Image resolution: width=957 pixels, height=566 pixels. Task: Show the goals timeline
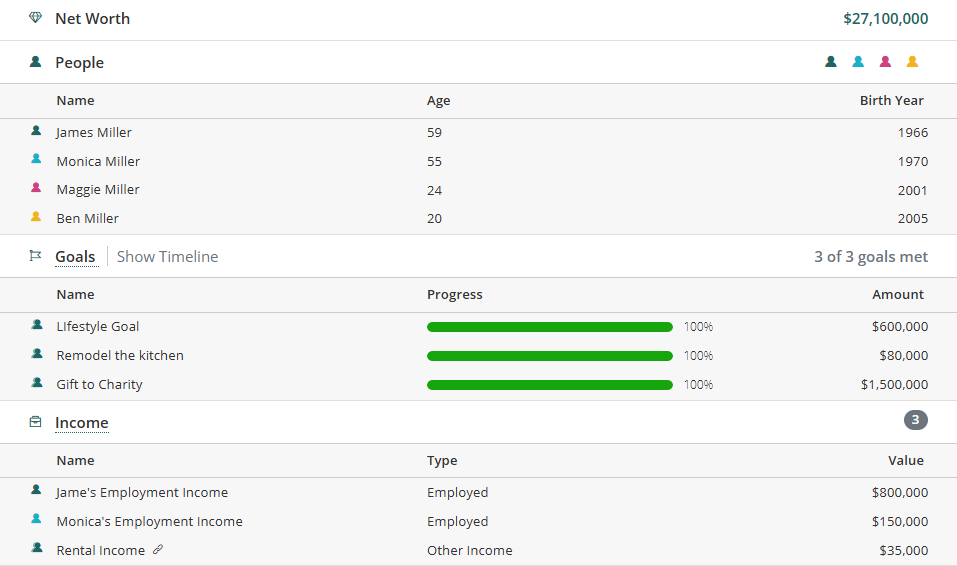[x=167, y=257]
